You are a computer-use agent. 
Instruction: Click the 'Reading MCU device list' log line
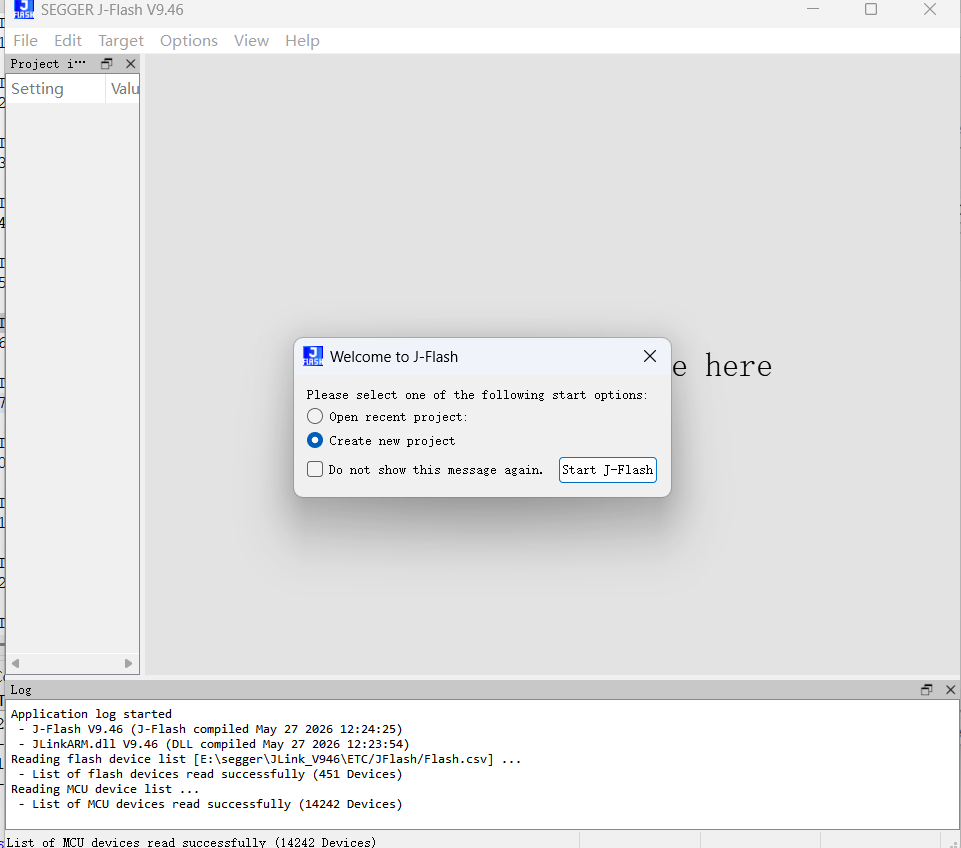tap(105, 789)
